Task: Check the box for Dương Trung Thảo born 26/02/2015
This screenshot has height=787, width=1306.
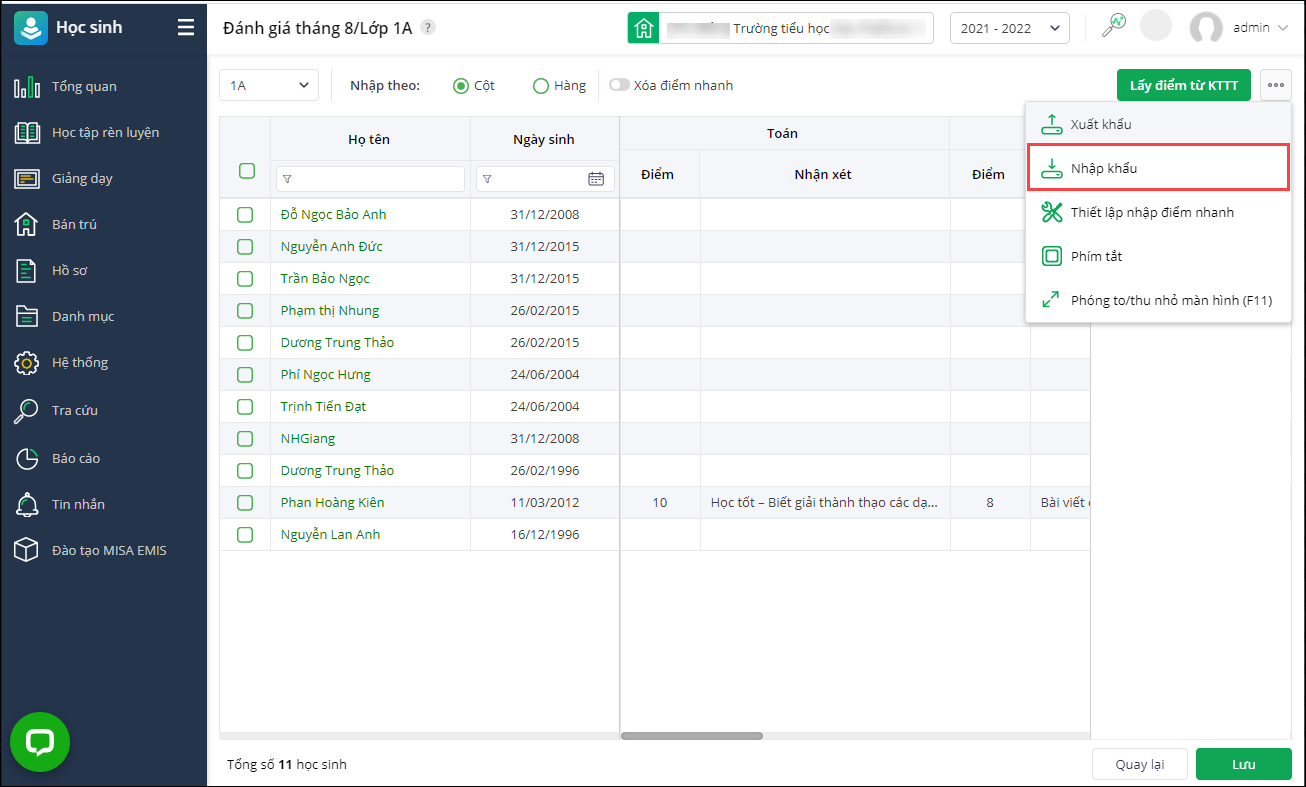Action: click(x=245, y=343)
